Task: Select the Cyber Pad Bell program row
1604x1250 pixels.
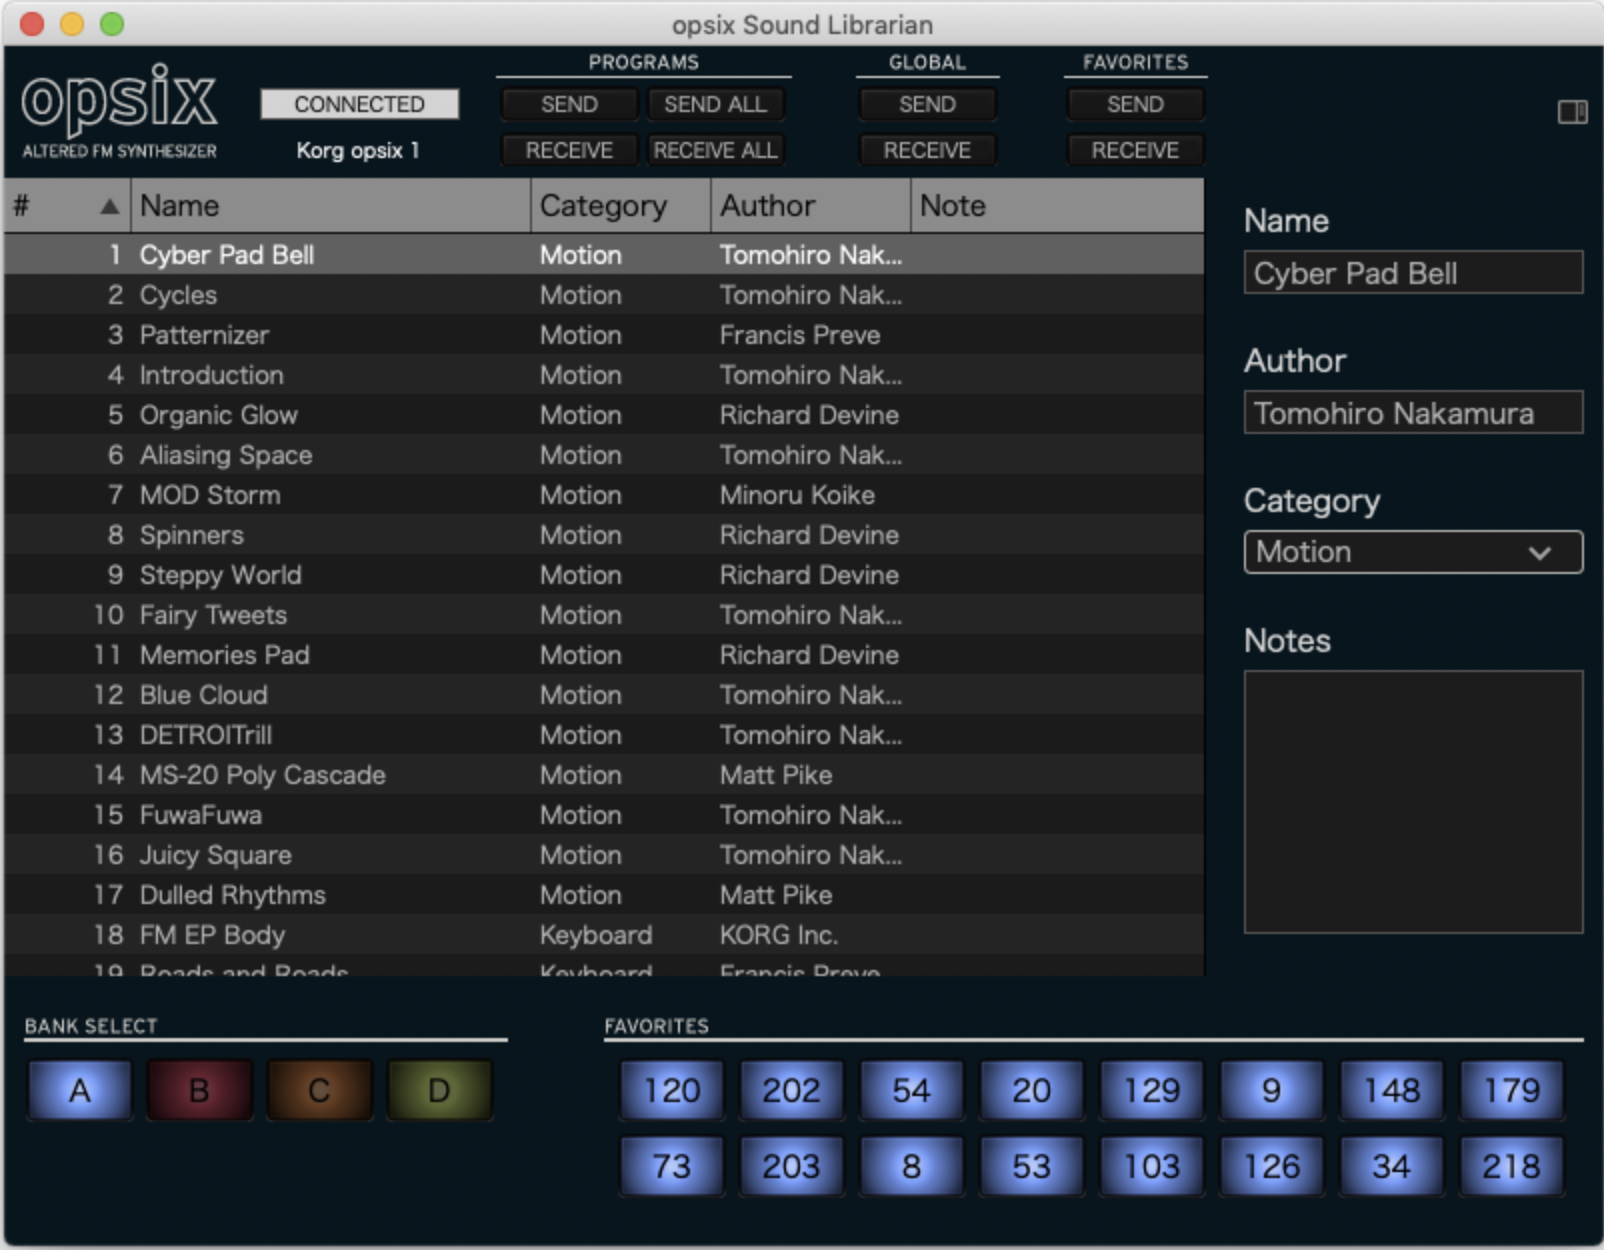Action: point(604,255)
